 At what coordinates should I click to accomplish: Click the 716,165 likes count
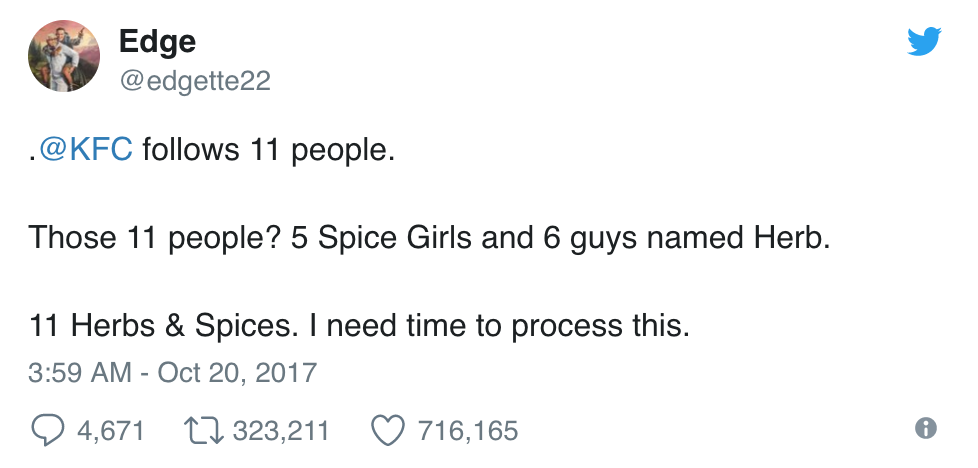(x=467, y=431)
